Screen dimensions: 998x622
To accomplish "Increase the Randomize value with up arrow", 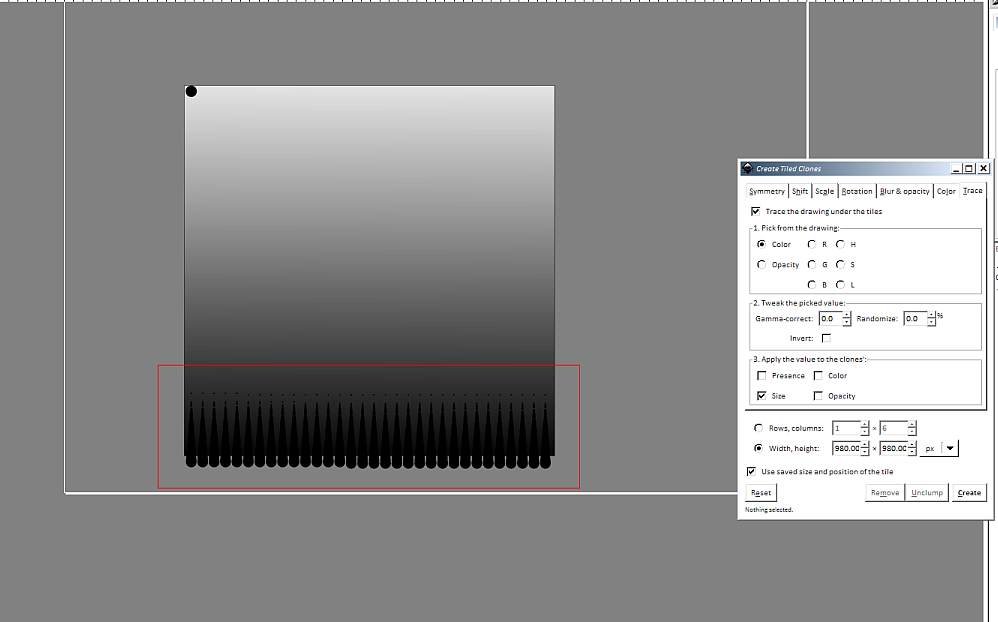I will pos(932,315).
